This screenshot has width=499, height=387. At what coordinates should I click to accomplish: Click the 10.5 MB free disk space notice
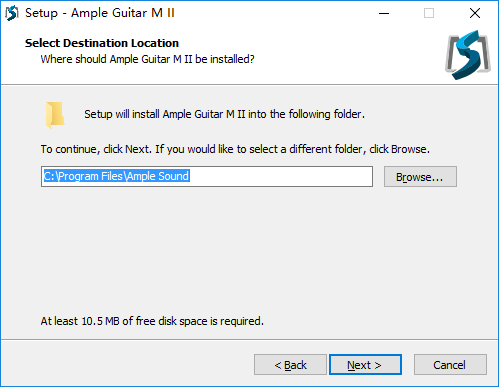point(152,321)
